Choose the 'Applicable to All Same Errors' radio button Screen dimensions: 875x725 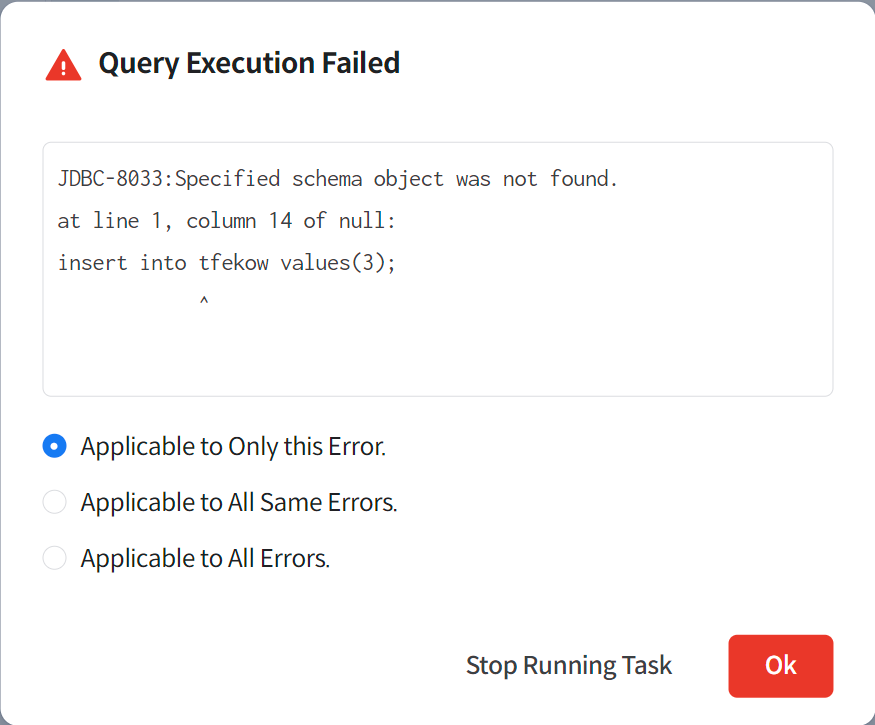click(x=55, y=502)
